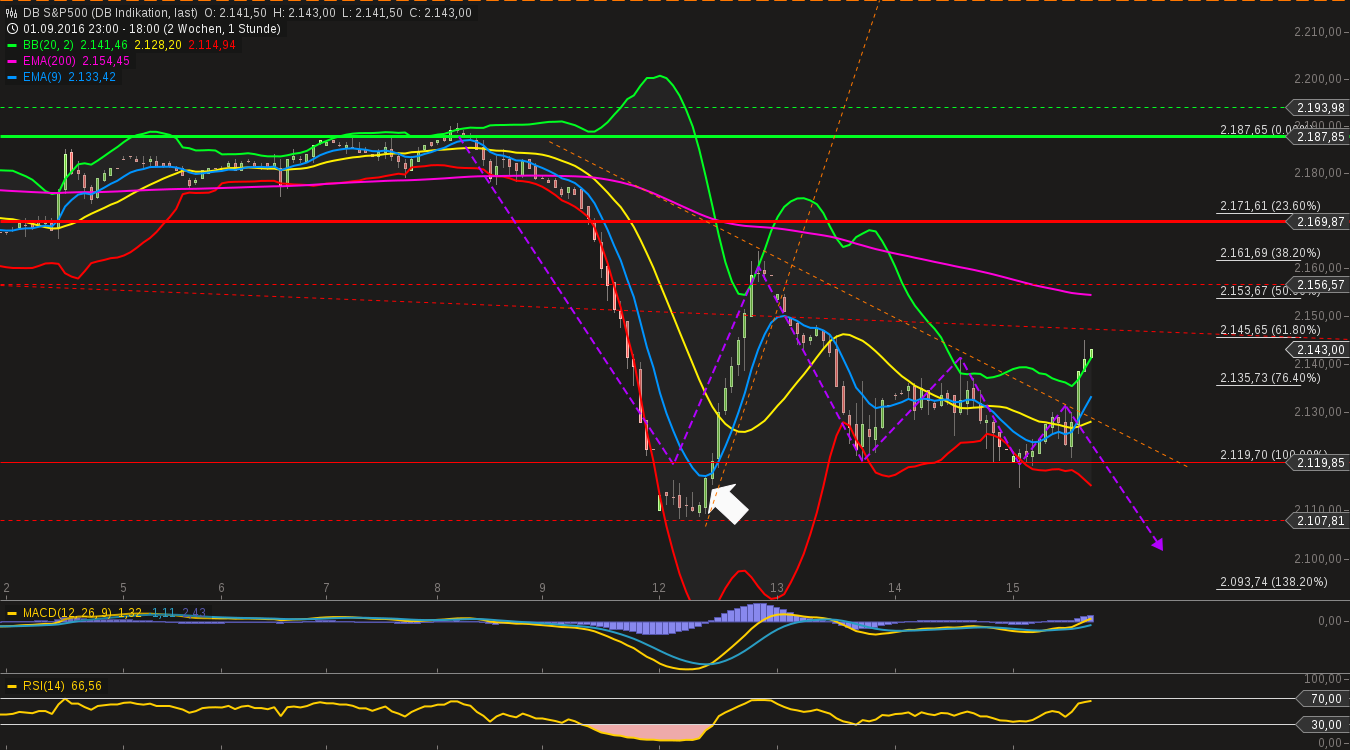The image size is (1350, 750).
Task: Click the 2.187,85 price tag on the axis
Action: coord(1315,137)
